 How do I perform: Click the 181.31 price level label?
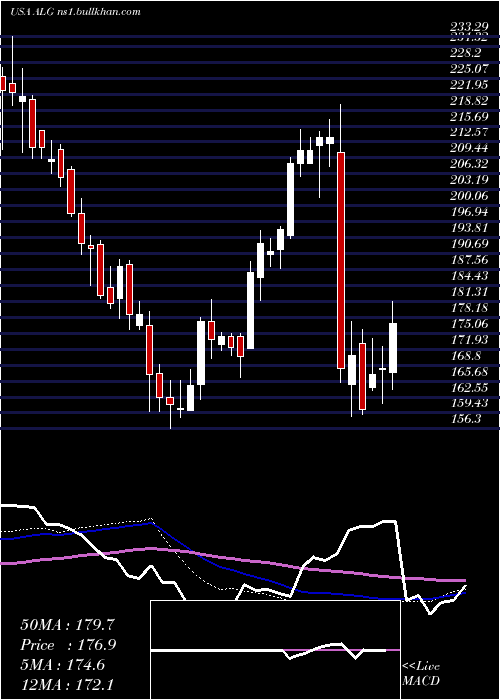pyautogui.click(x=469, y=292)
